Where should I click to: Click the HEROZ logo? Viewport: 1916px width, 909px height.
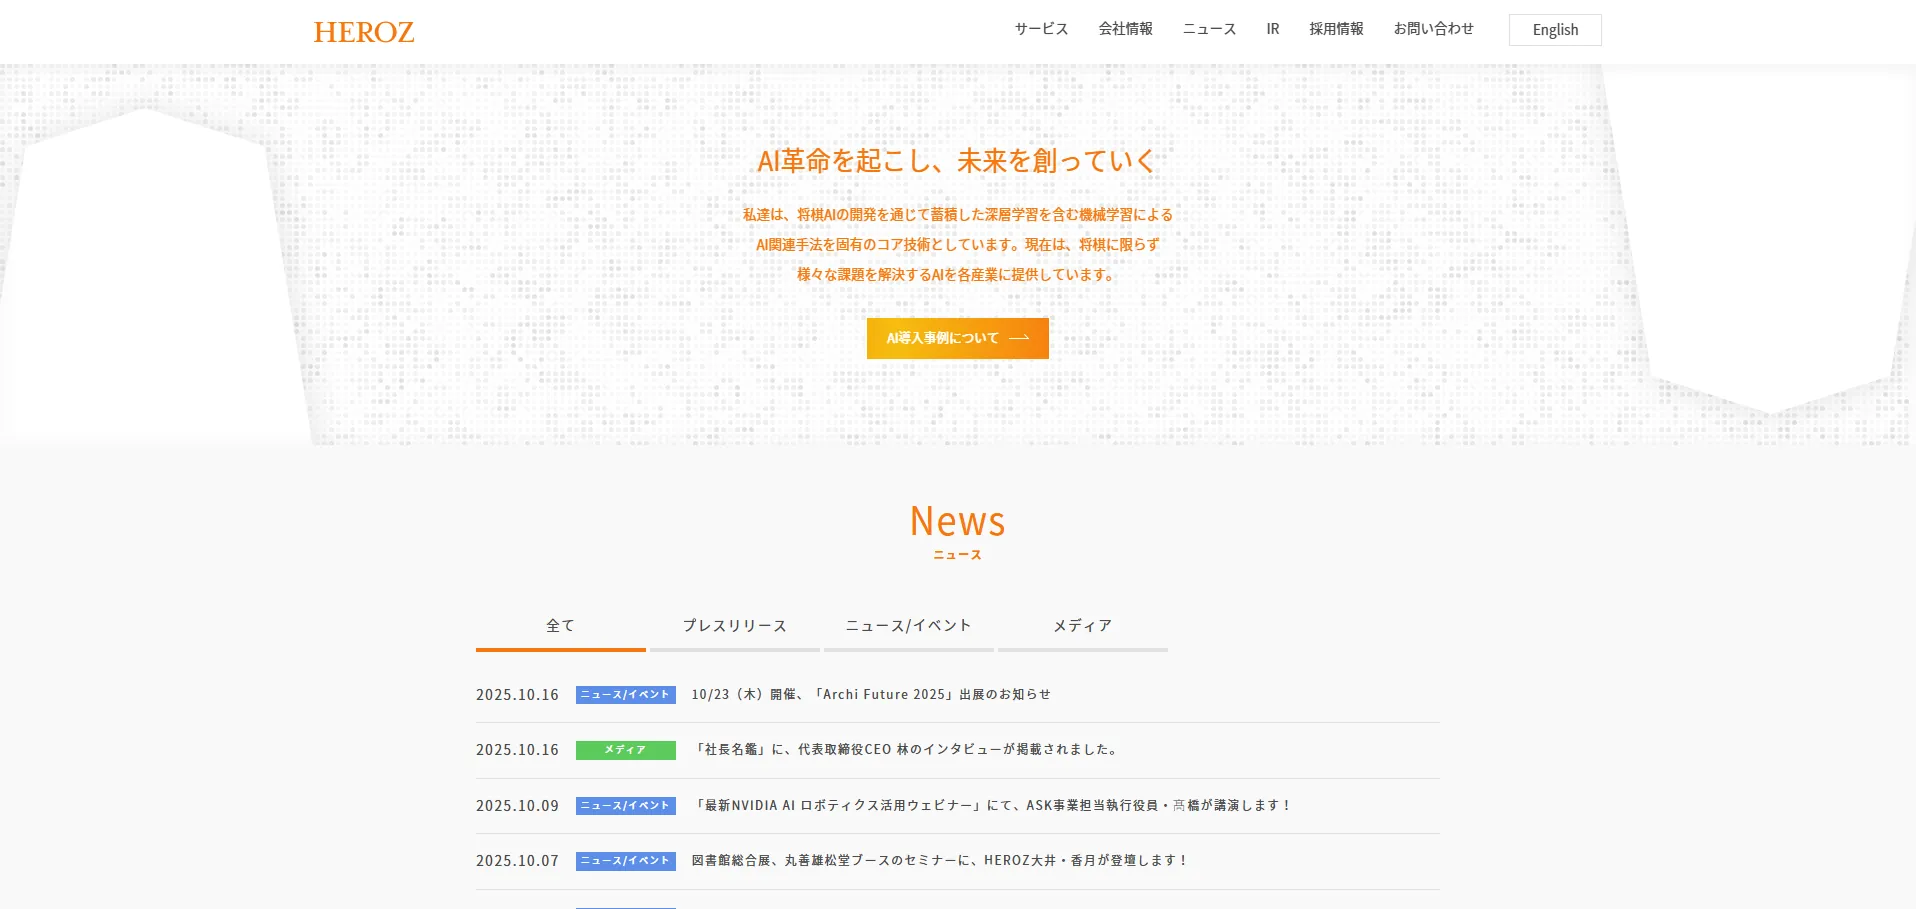pyautogui.click(x=364, y=32)
